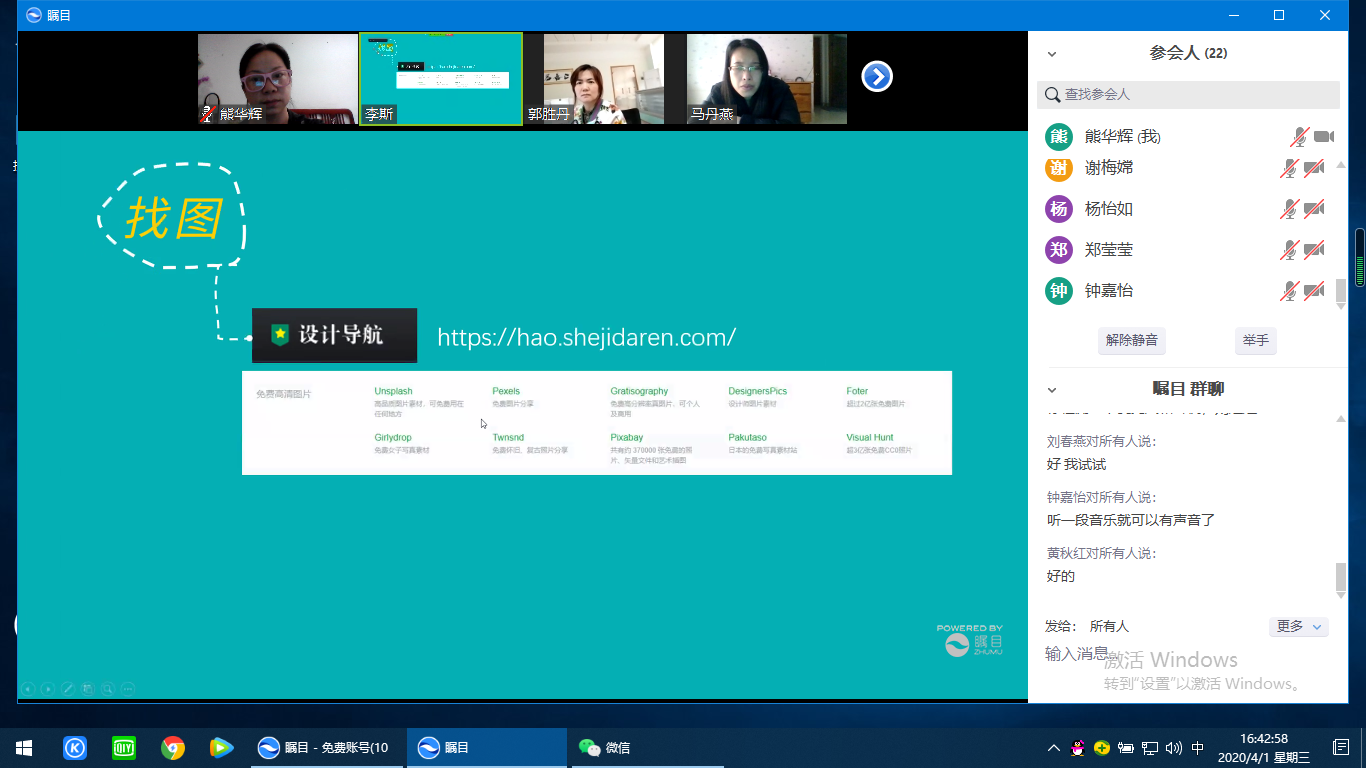Open the more options ellipsis on slide
Screen dimensions: 1366x768
point(128,688)
